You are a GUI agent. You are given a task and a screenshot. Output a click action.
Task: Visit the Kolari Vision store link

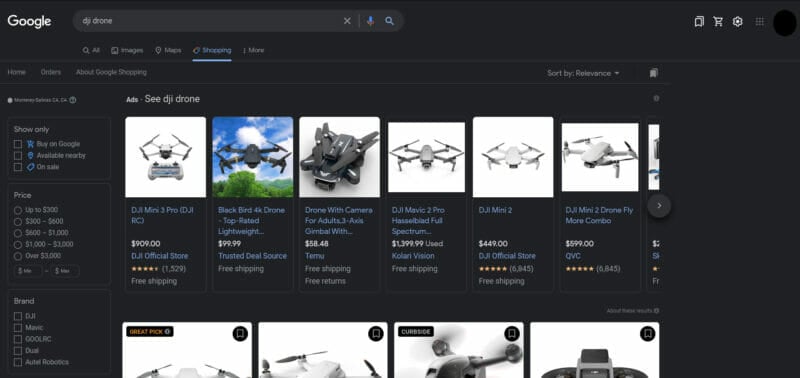tap(413, 256)
